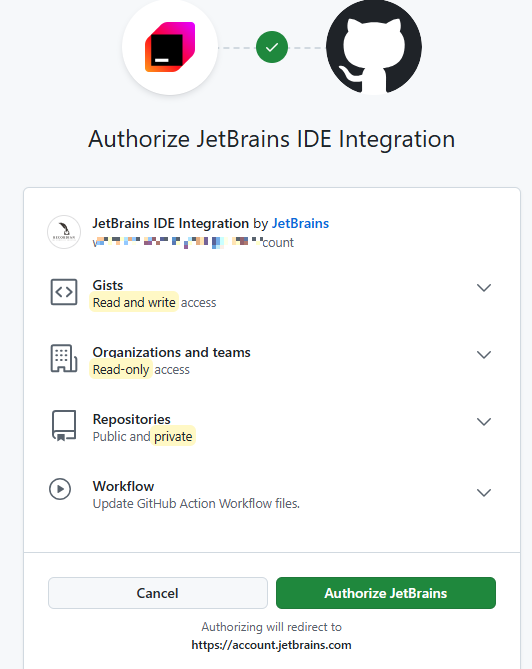532x669 pixels.
Task: Click the JetBrains logo icon
Action: (170, 47)
